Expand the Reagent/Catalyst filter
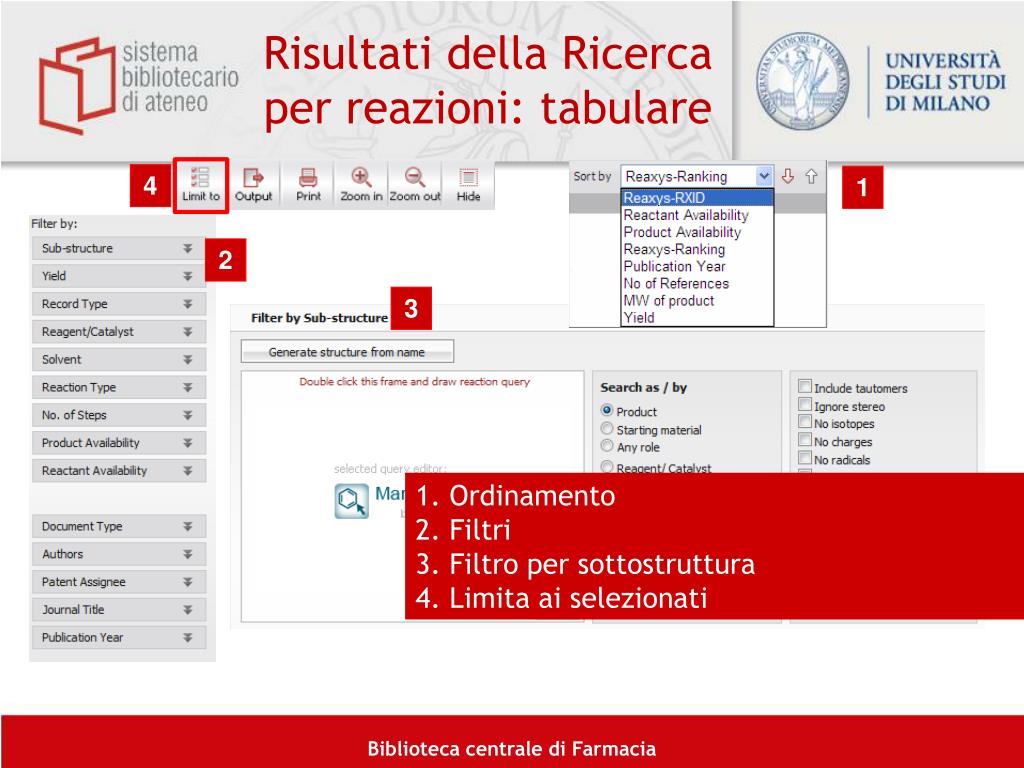Image resolution: width=1024 pixels, height=768 pixels. (x=119, y=332)
